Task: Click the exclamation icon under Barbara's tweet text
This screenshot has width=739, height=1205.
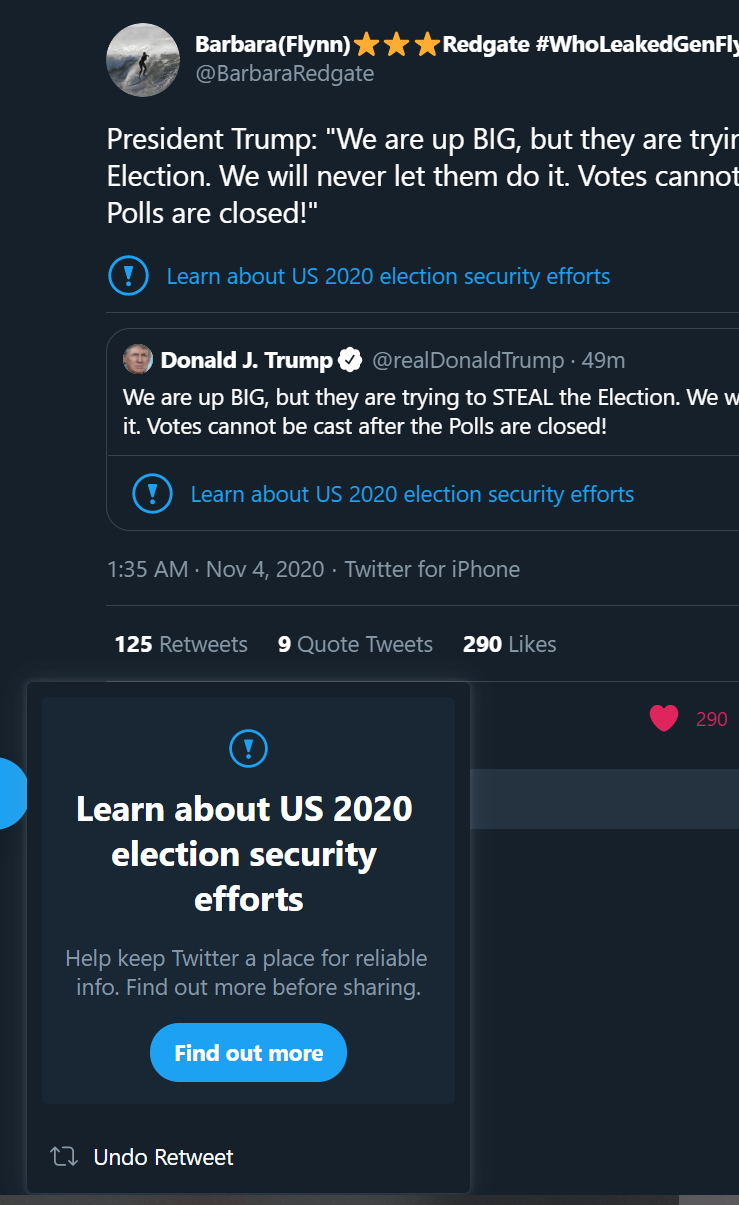Action: pos(128,276)
